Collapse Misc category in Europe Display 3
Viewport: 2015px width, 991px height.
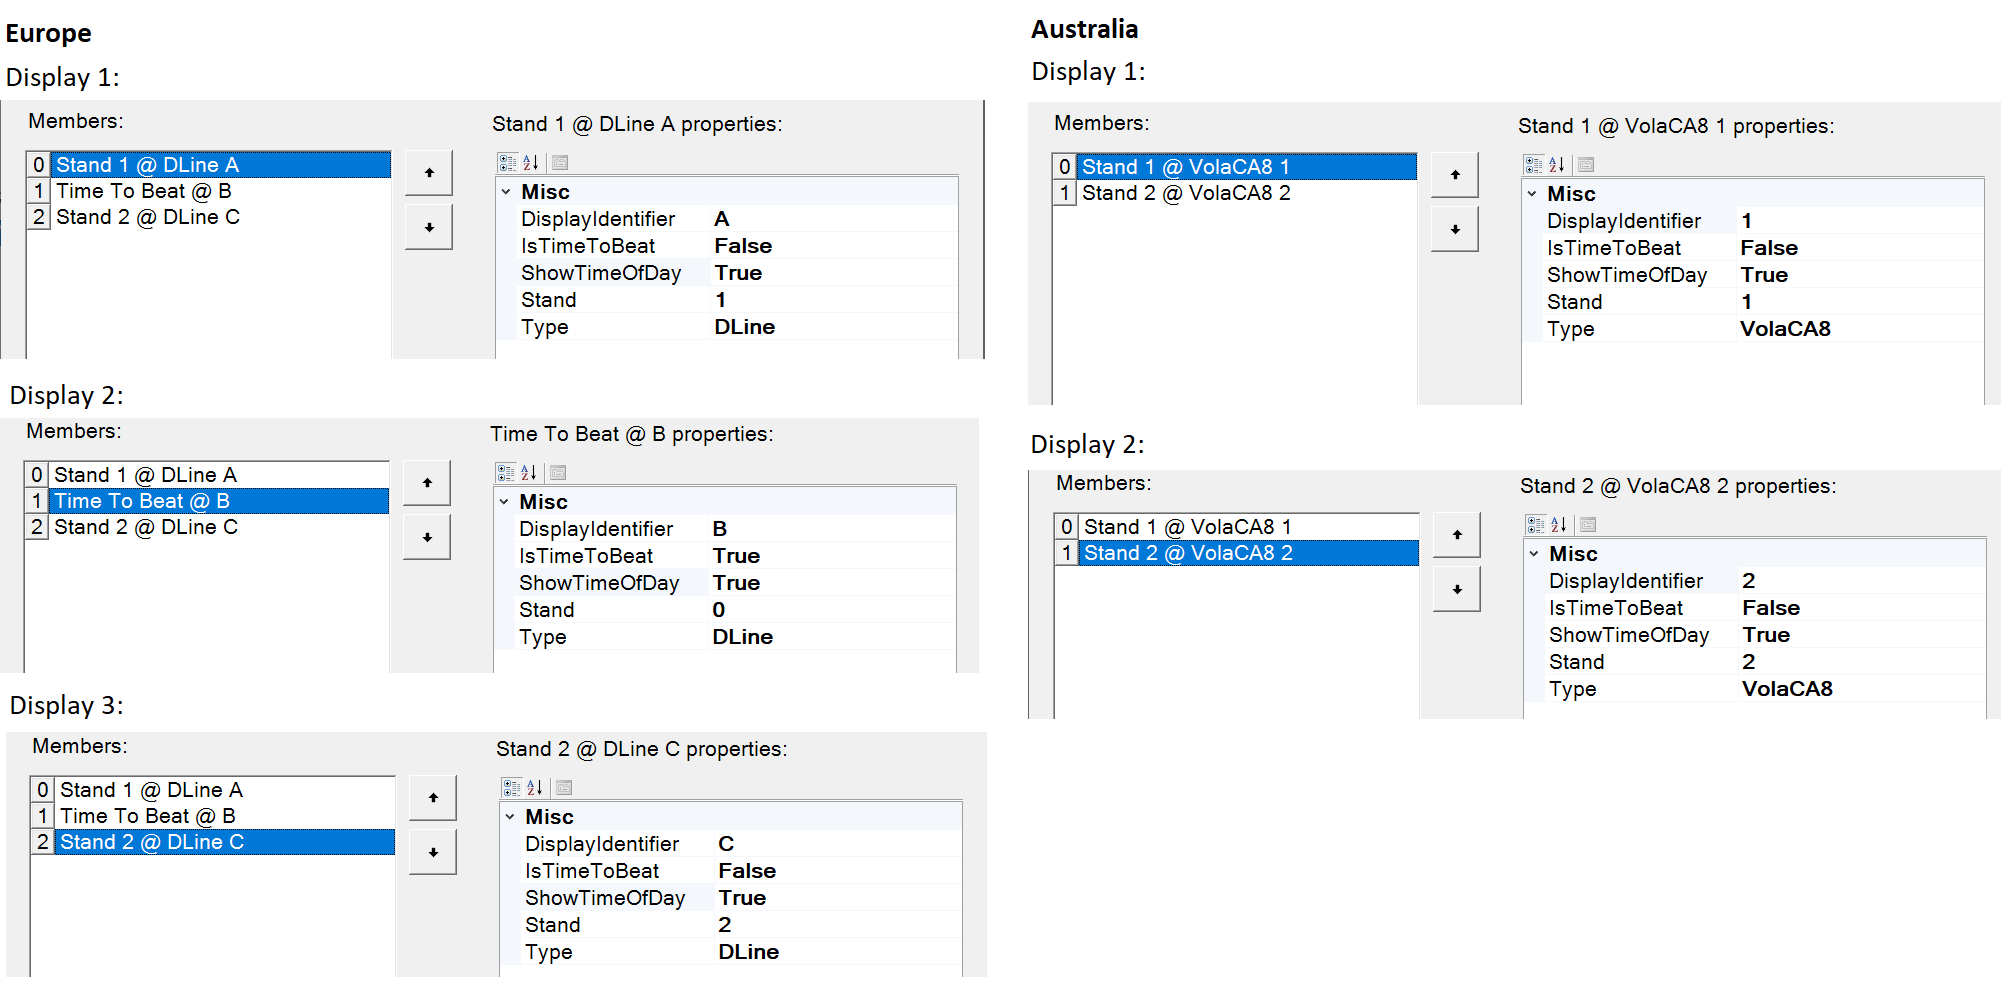(510, 817)
